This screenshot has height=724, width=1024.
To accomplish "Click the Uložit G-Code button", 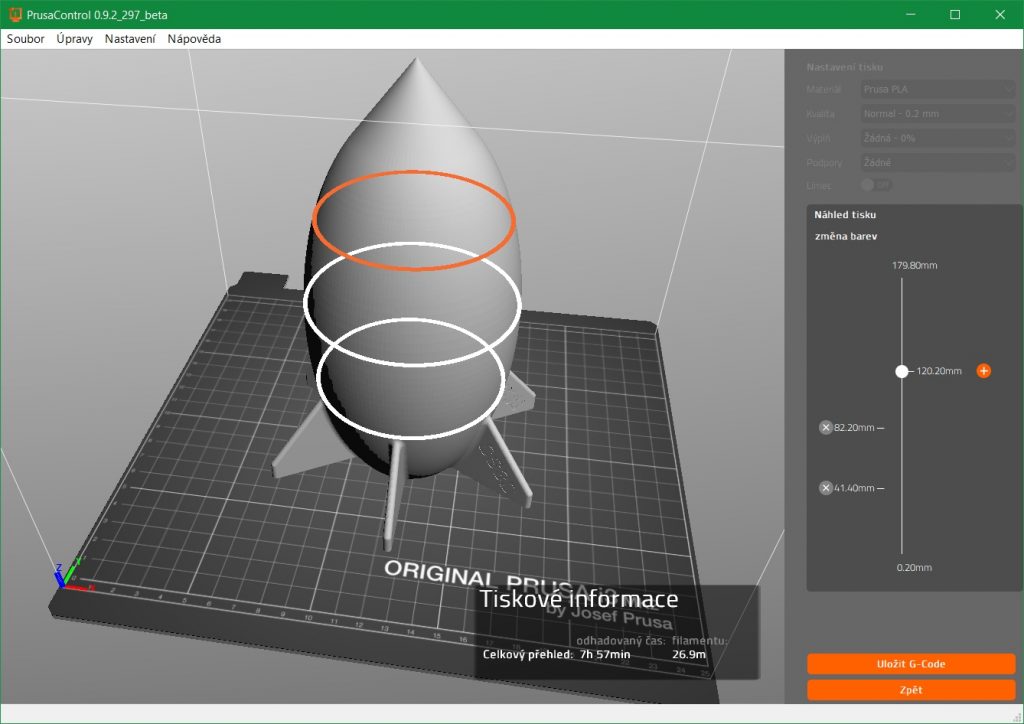I will point(911,664).
